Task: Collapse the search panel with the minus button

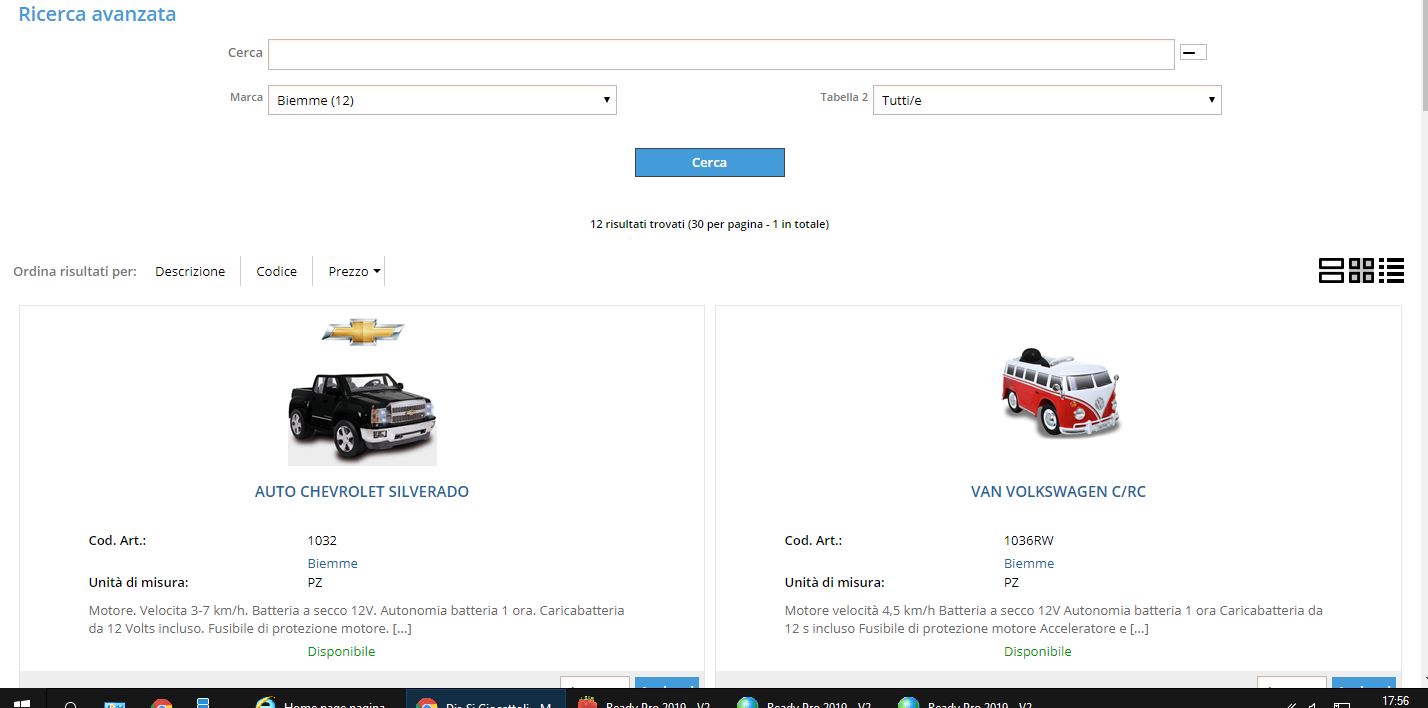Action: (1193, 52)
